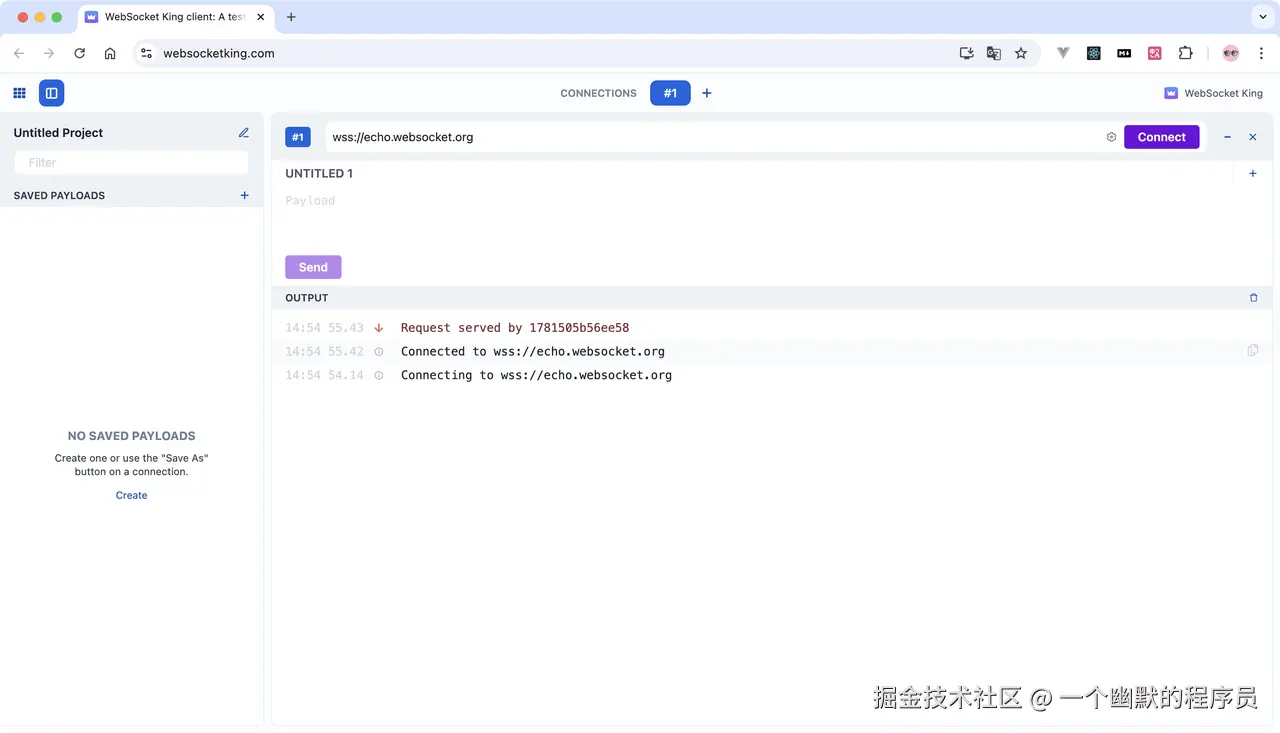Open the browser tab overview chevron

[x=1262, y=16]
